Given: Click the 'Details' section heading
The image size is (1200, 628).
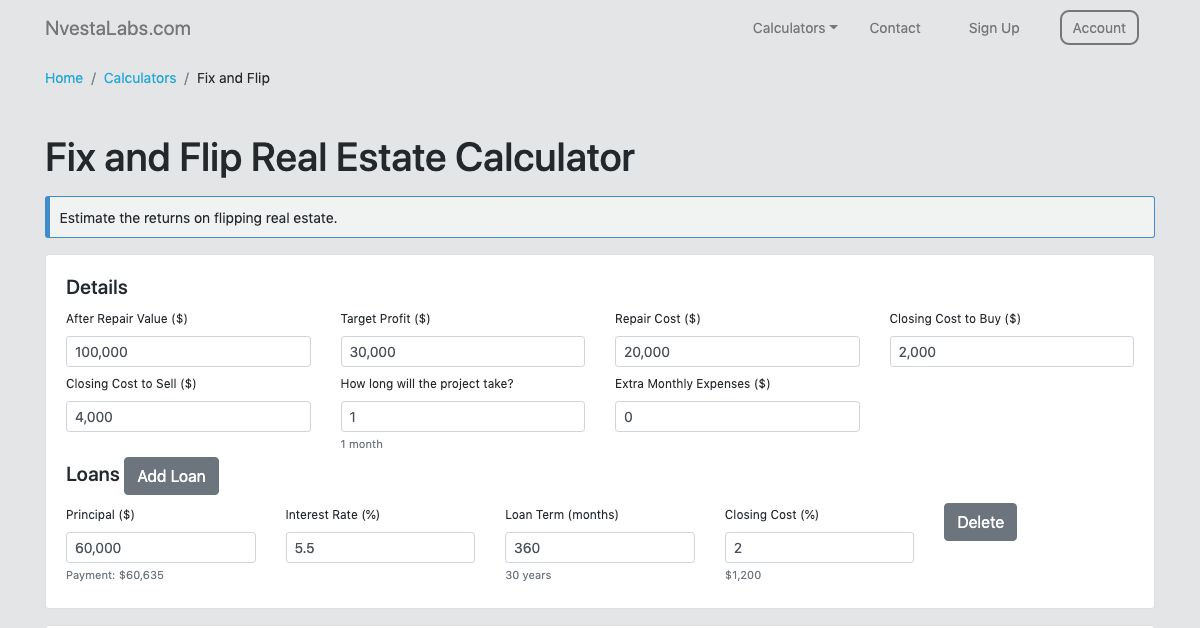Looking at the screenshot, I should (x=97, y=287).
